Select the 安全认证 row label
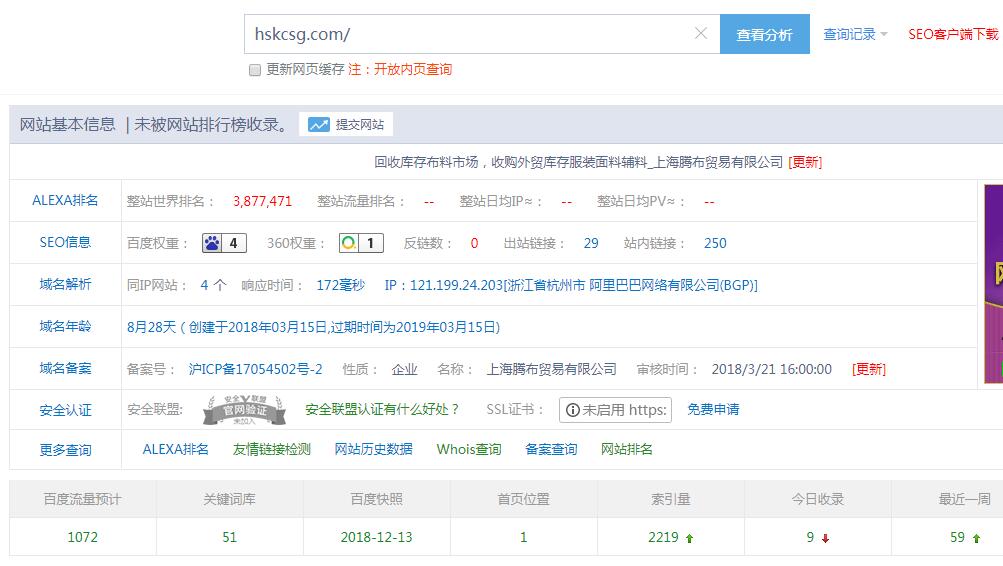 pos(65,410)
